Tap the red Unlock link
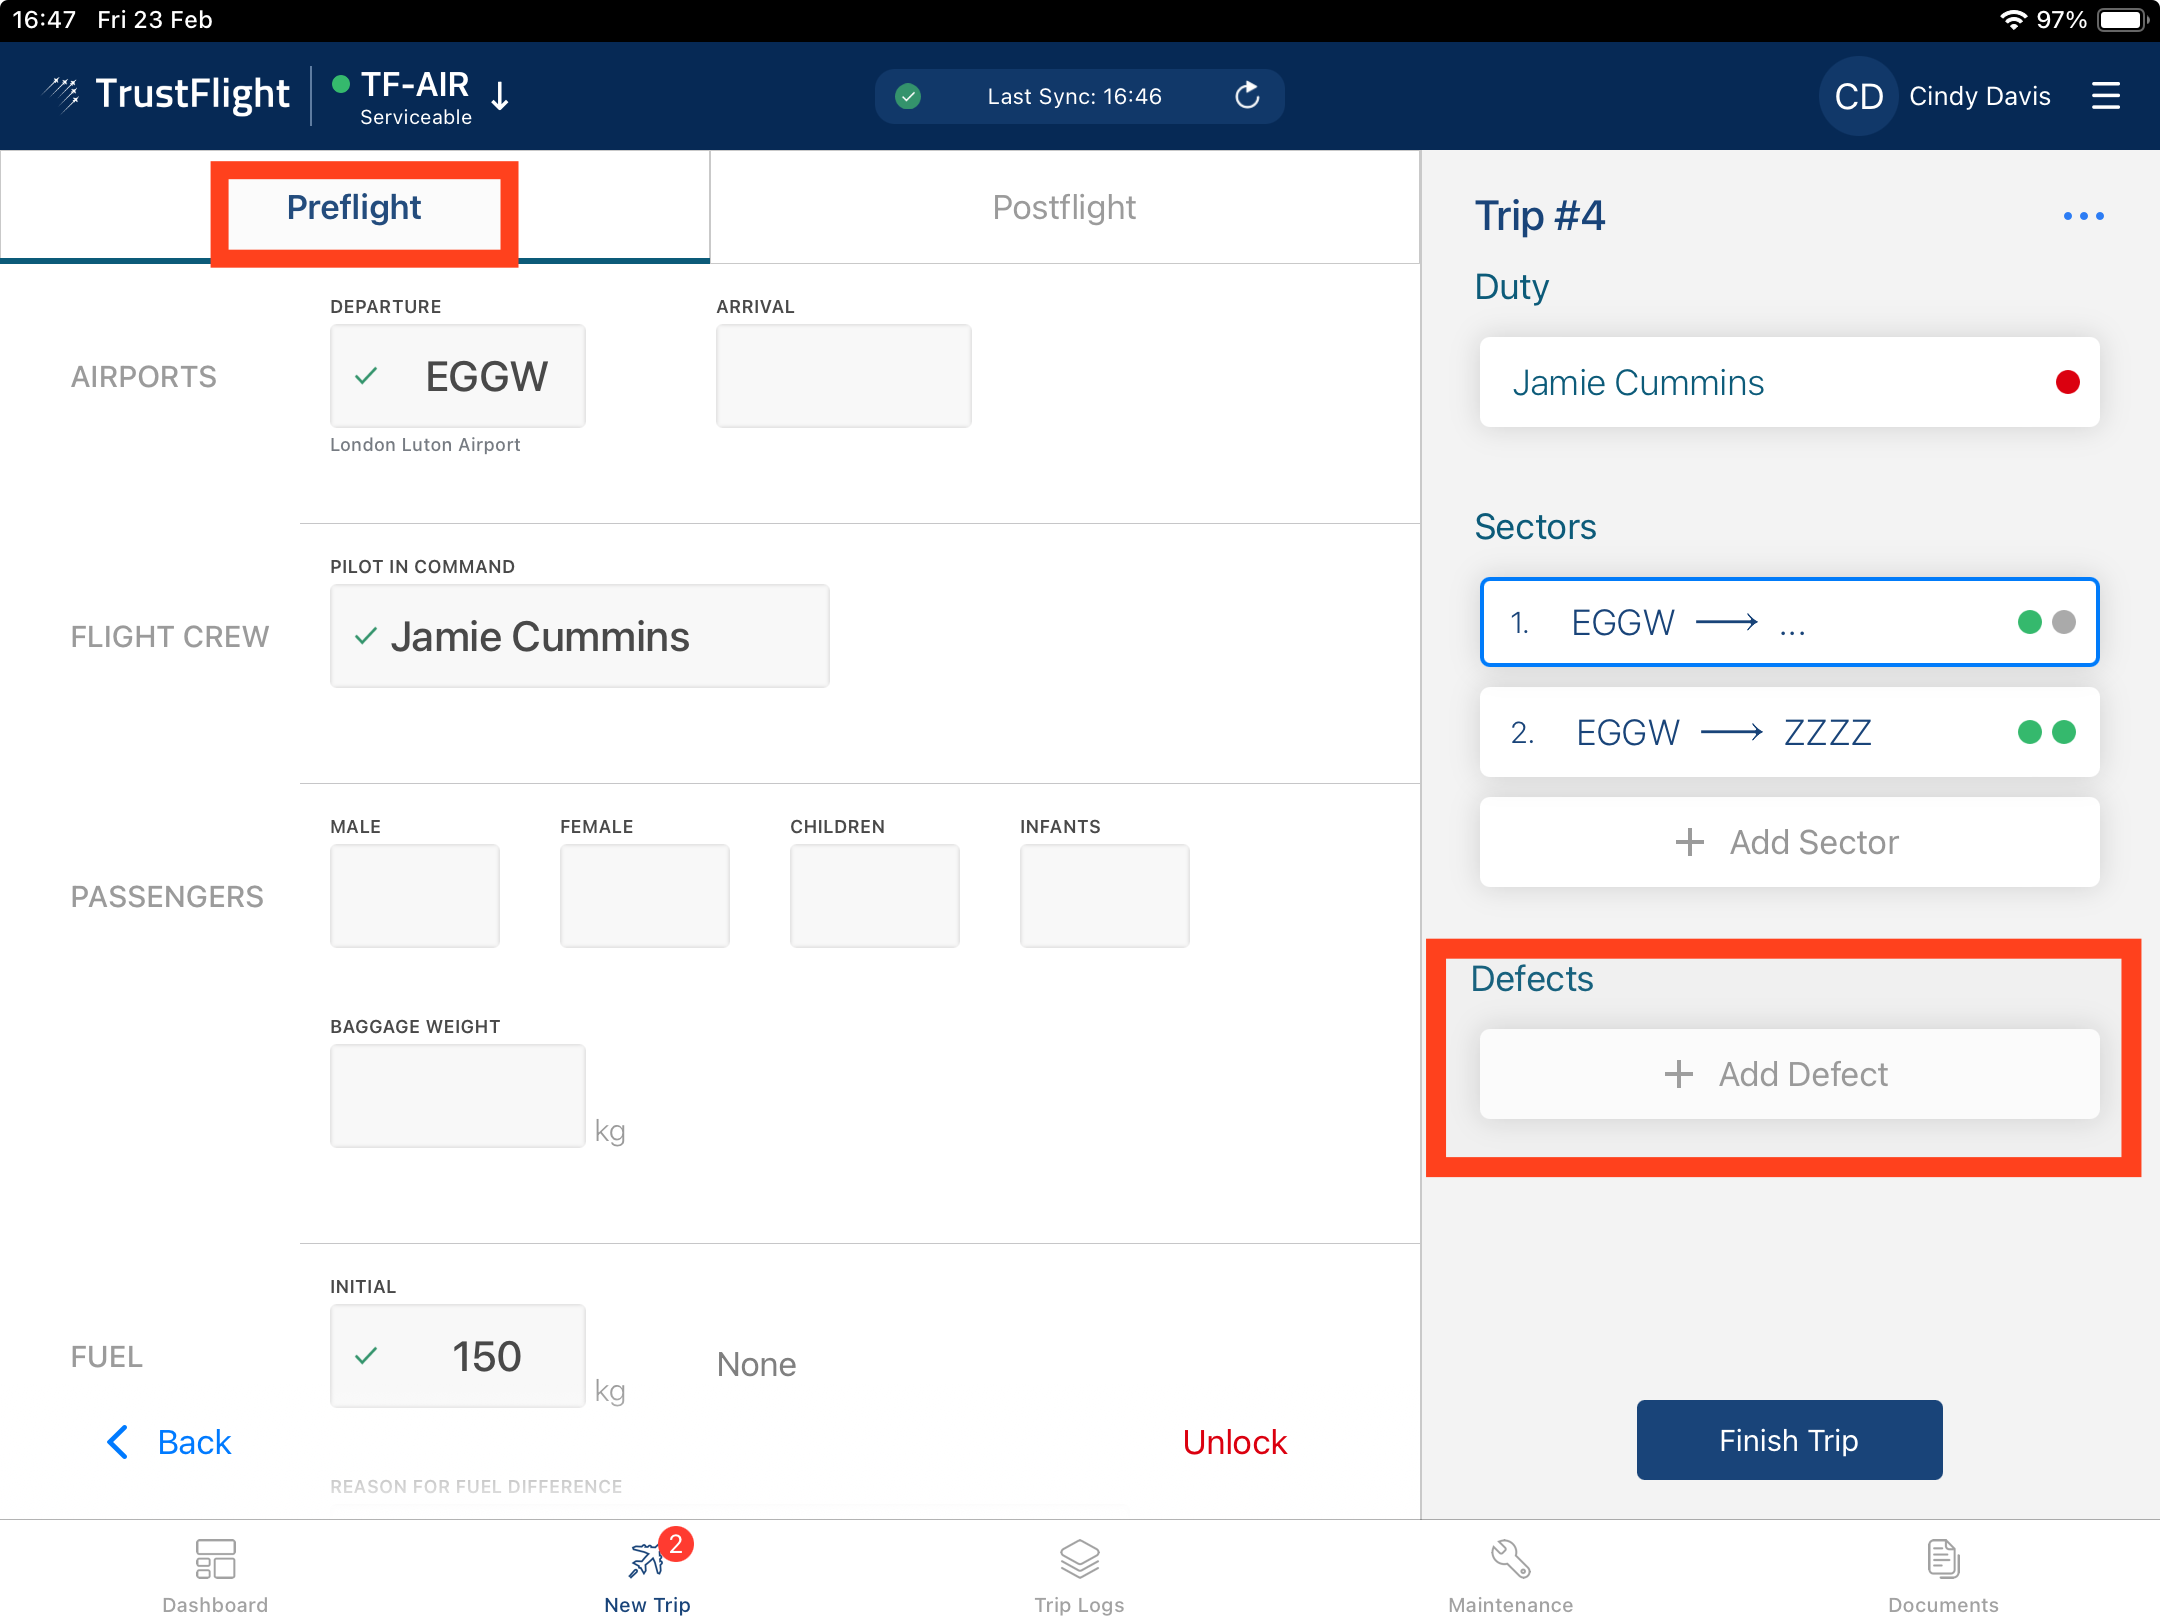This screenshot has width=2160, height=1620. 1234,1442
